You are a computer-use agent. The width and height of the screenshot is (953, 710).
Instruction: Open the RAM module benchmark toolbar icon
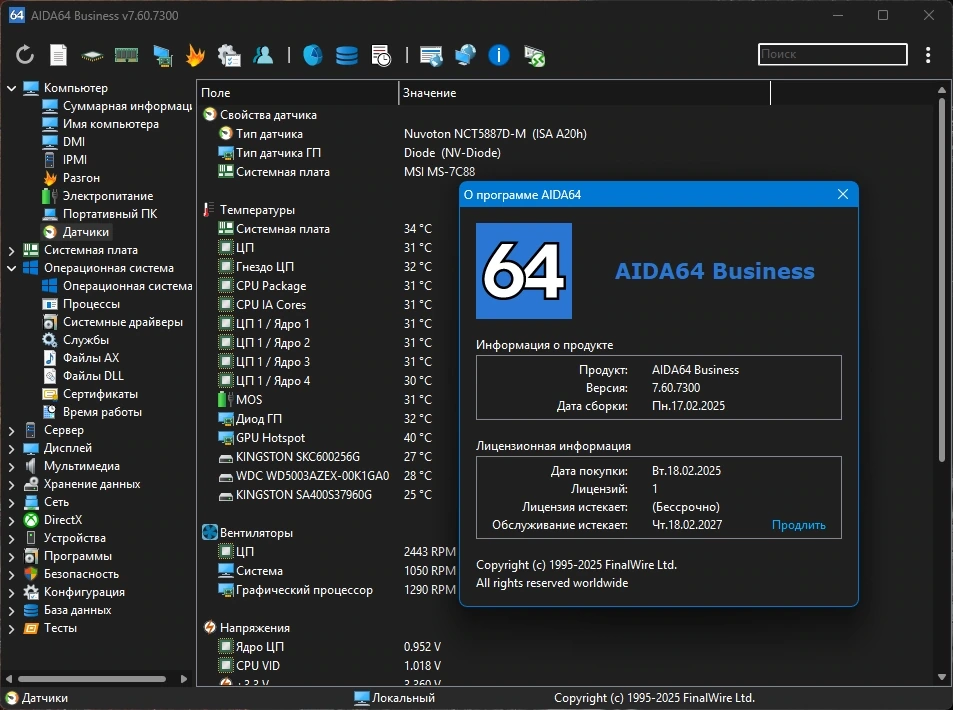126,55
